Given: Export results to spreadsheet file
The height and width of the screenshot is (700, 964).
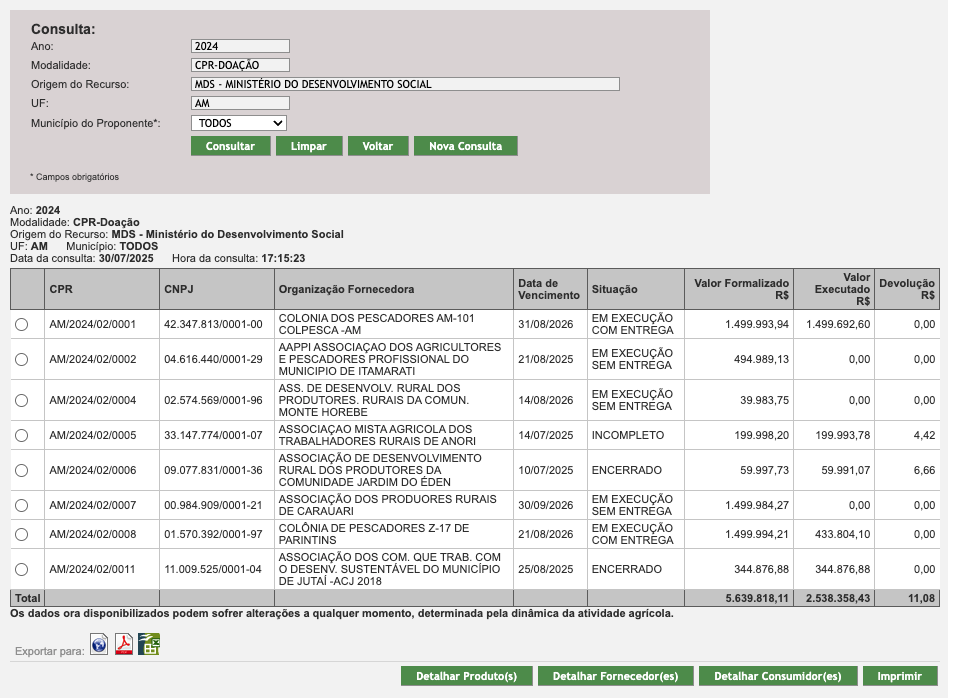Looking at the screenshot, I should (x=149, y=644).
